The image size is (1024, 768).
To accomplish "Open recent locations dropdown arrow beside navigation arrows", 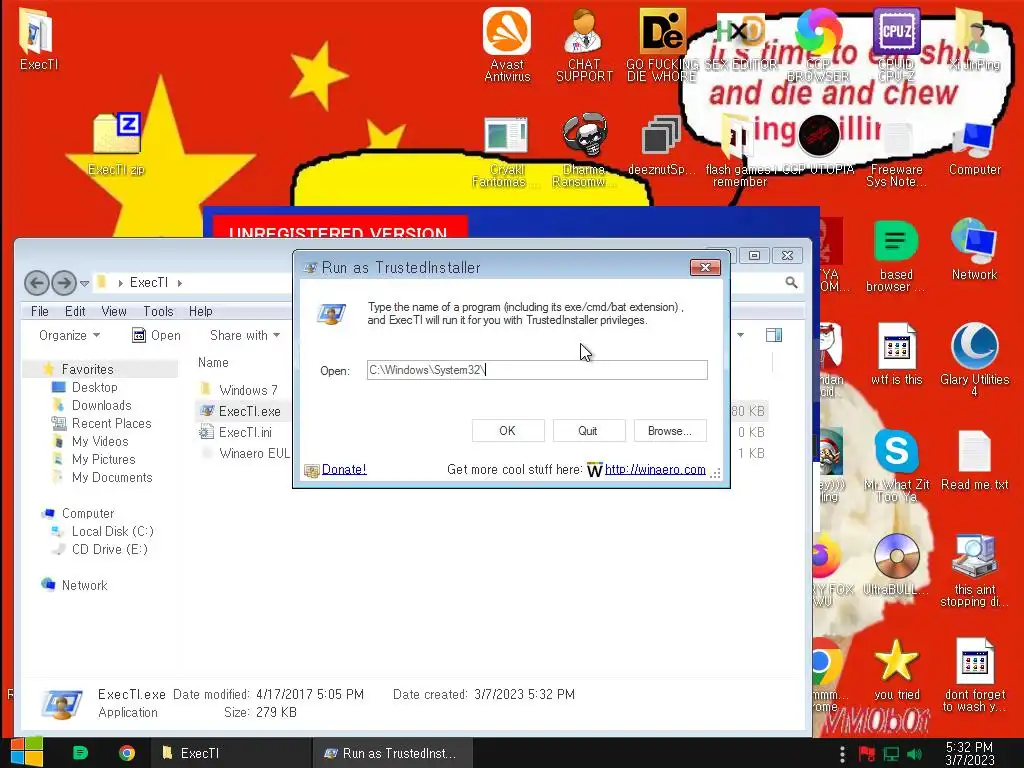I will [x=84, y=283].
